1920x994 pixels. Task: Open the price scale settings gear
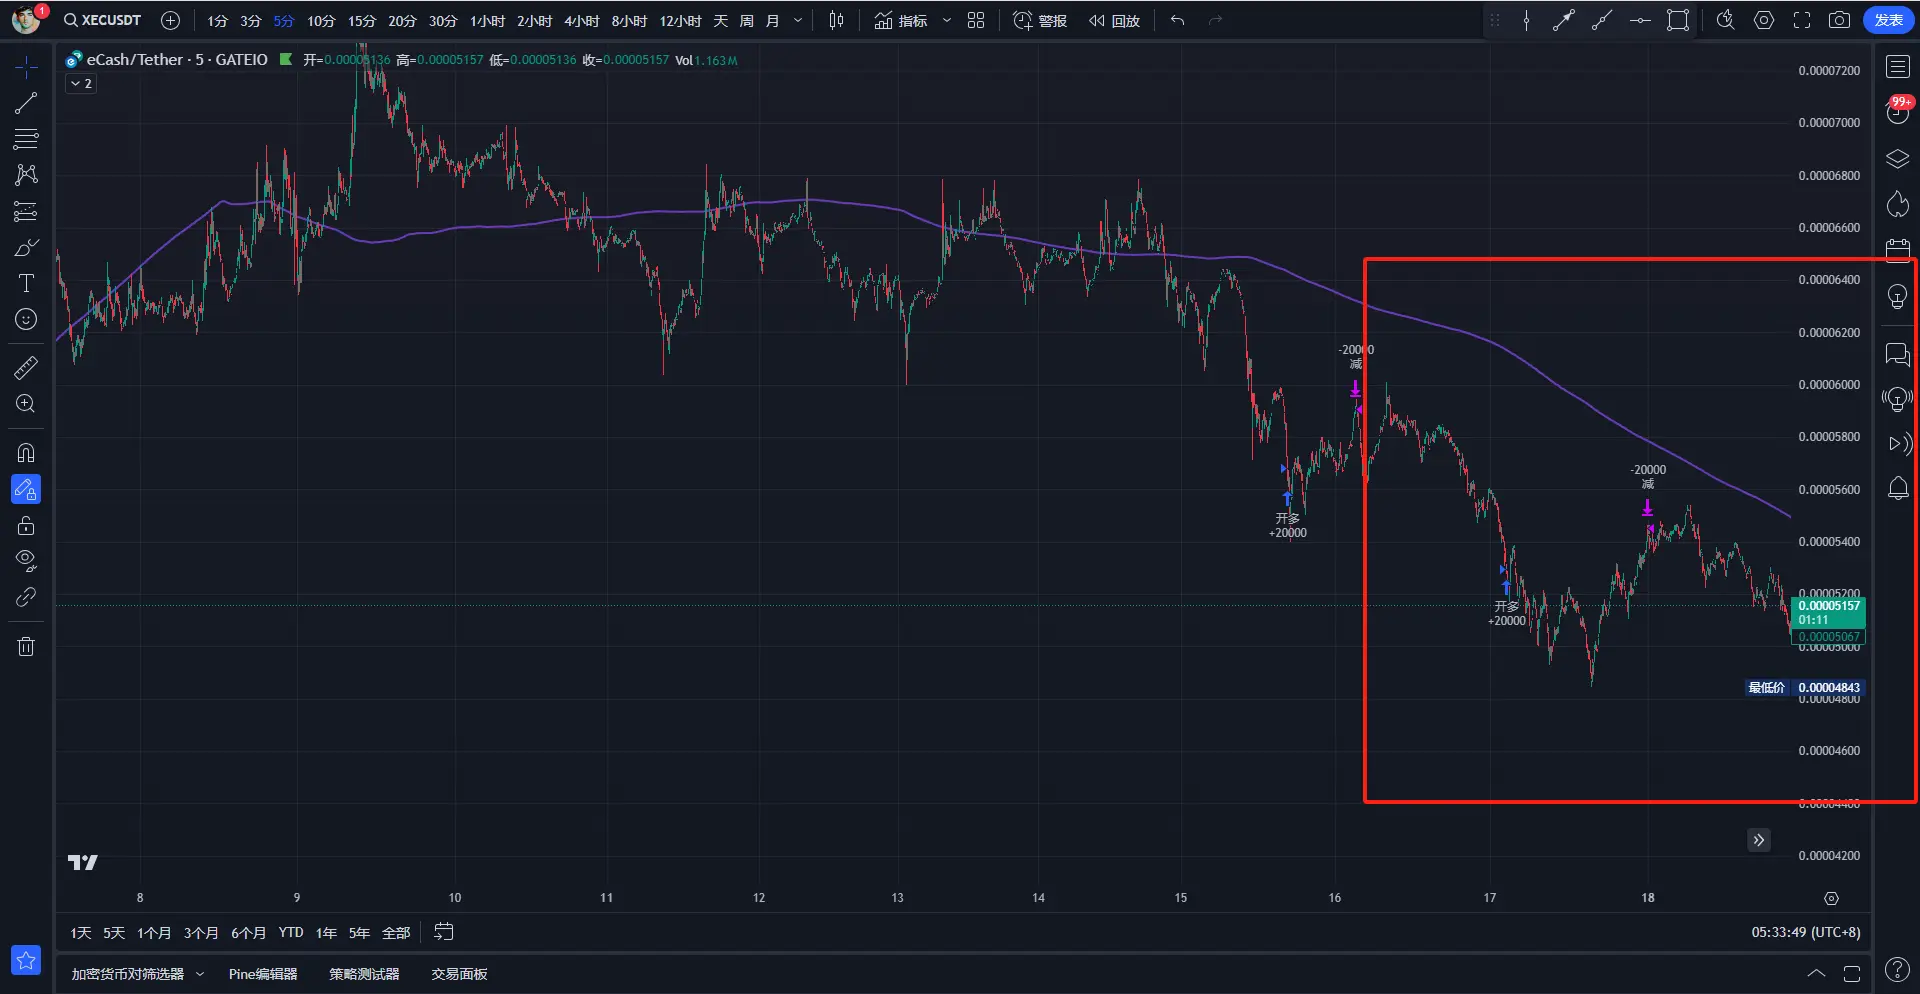click(1831, 898)
